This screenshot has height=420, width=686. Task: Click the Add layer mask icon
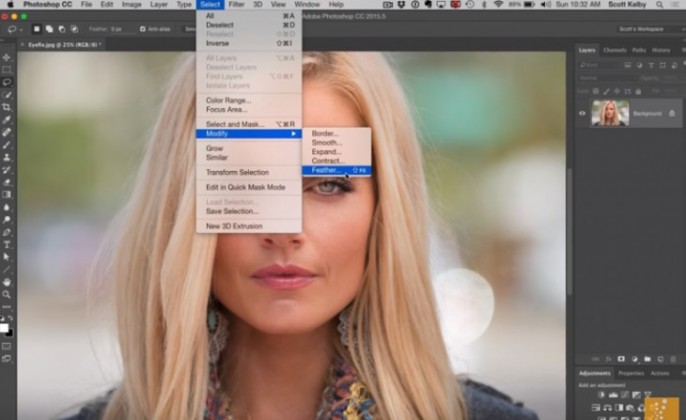(x=620, y=358)
